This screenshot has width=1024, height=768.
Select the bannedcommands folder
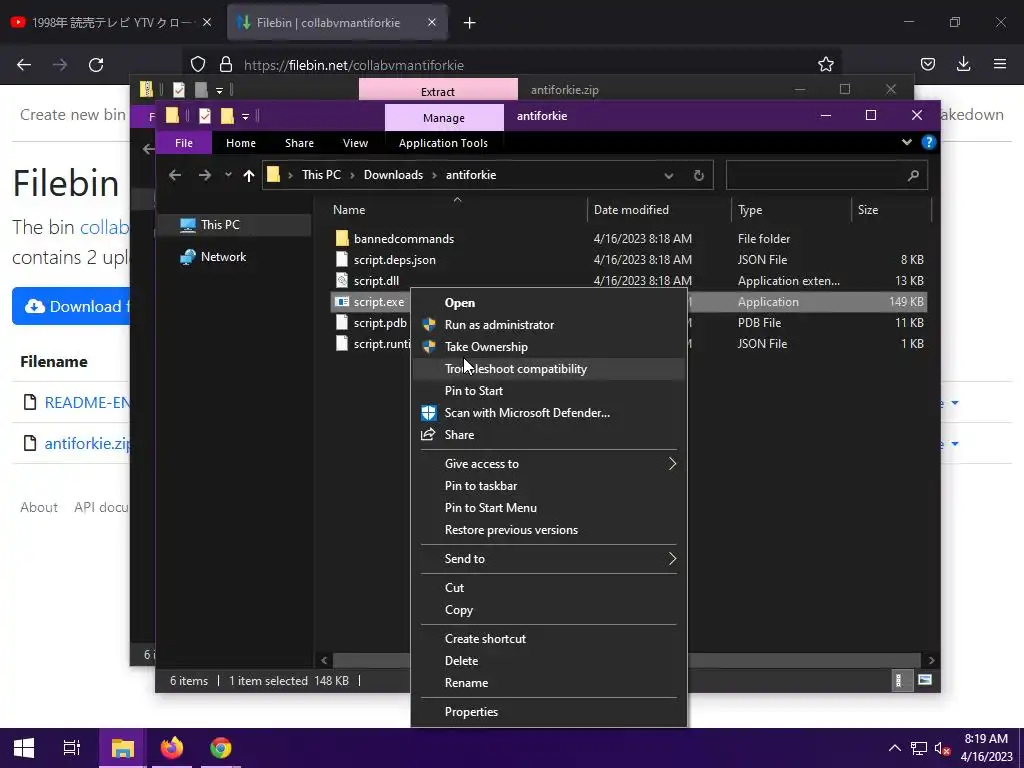tap(404, 239)
